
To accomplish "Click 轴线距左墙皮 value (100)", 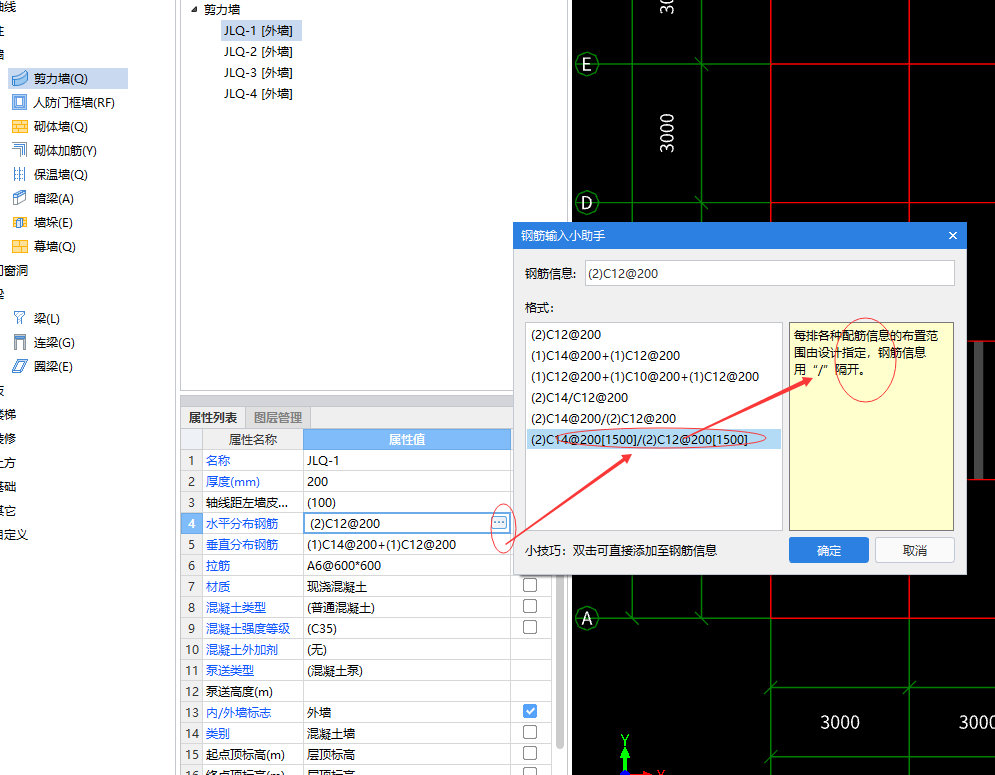I will click(x=407, y=502).
